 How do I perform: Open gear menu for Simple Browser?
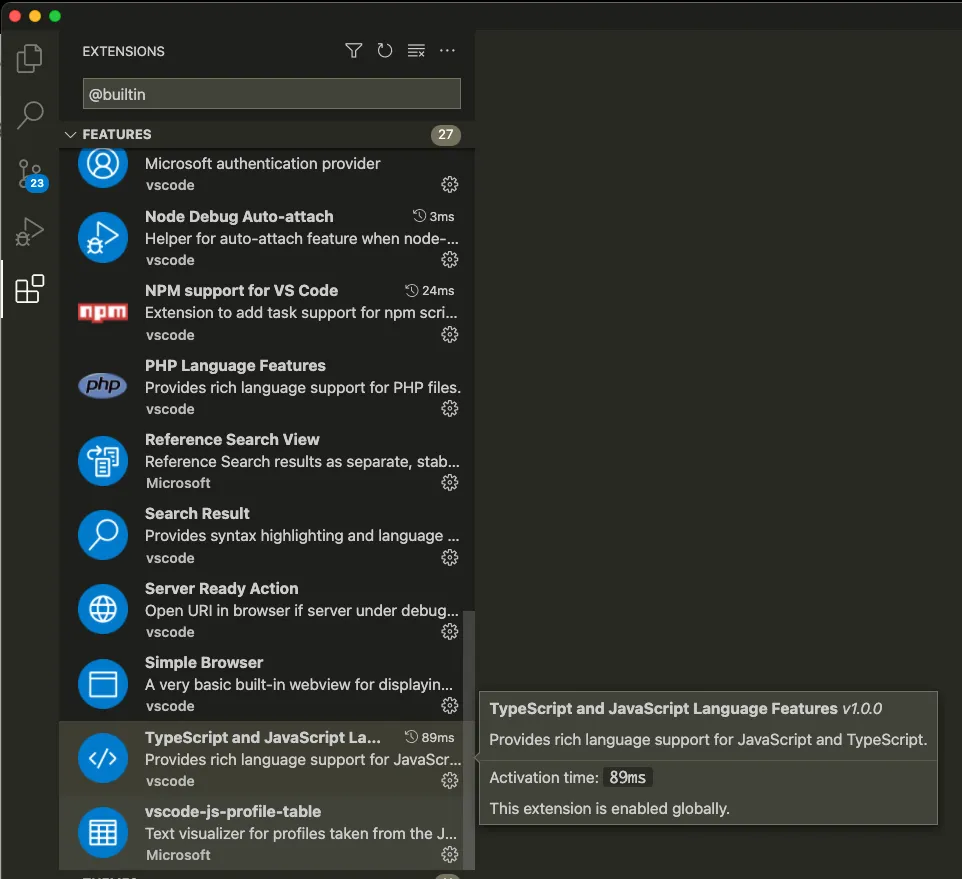(x=450, y=706)
